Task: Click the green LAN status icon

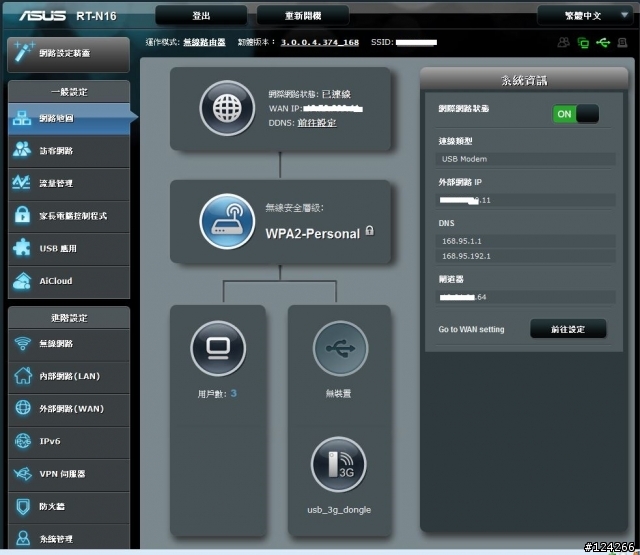Action: click(x=583, y=42)
